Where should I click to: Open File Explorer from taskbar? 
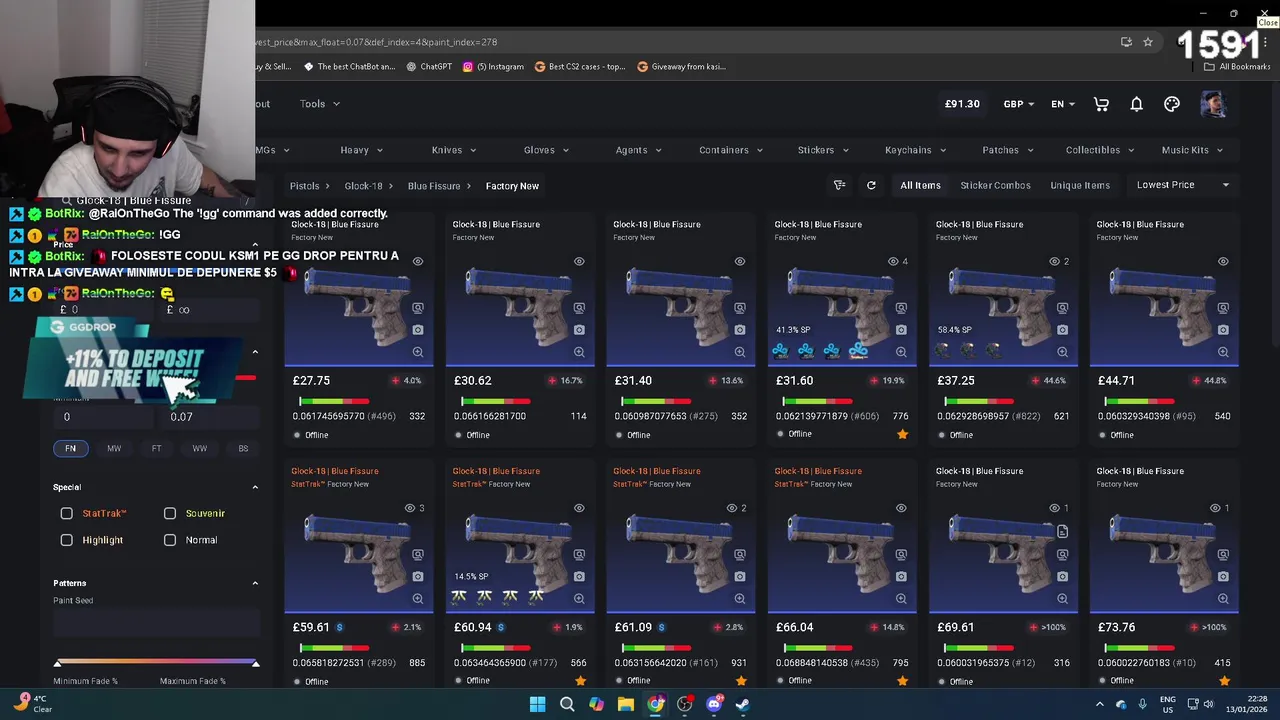click(626, 704)
